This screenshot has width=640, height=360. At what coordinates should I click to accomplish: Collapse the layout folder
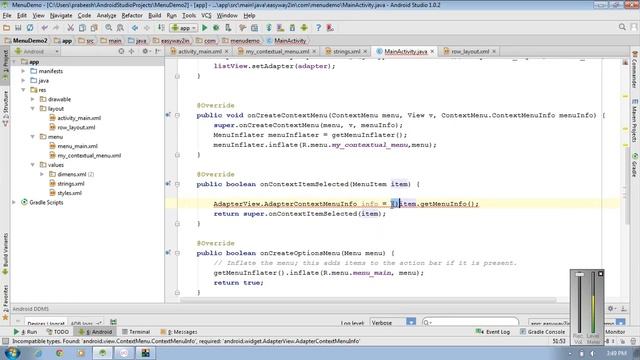click(33, 109)
